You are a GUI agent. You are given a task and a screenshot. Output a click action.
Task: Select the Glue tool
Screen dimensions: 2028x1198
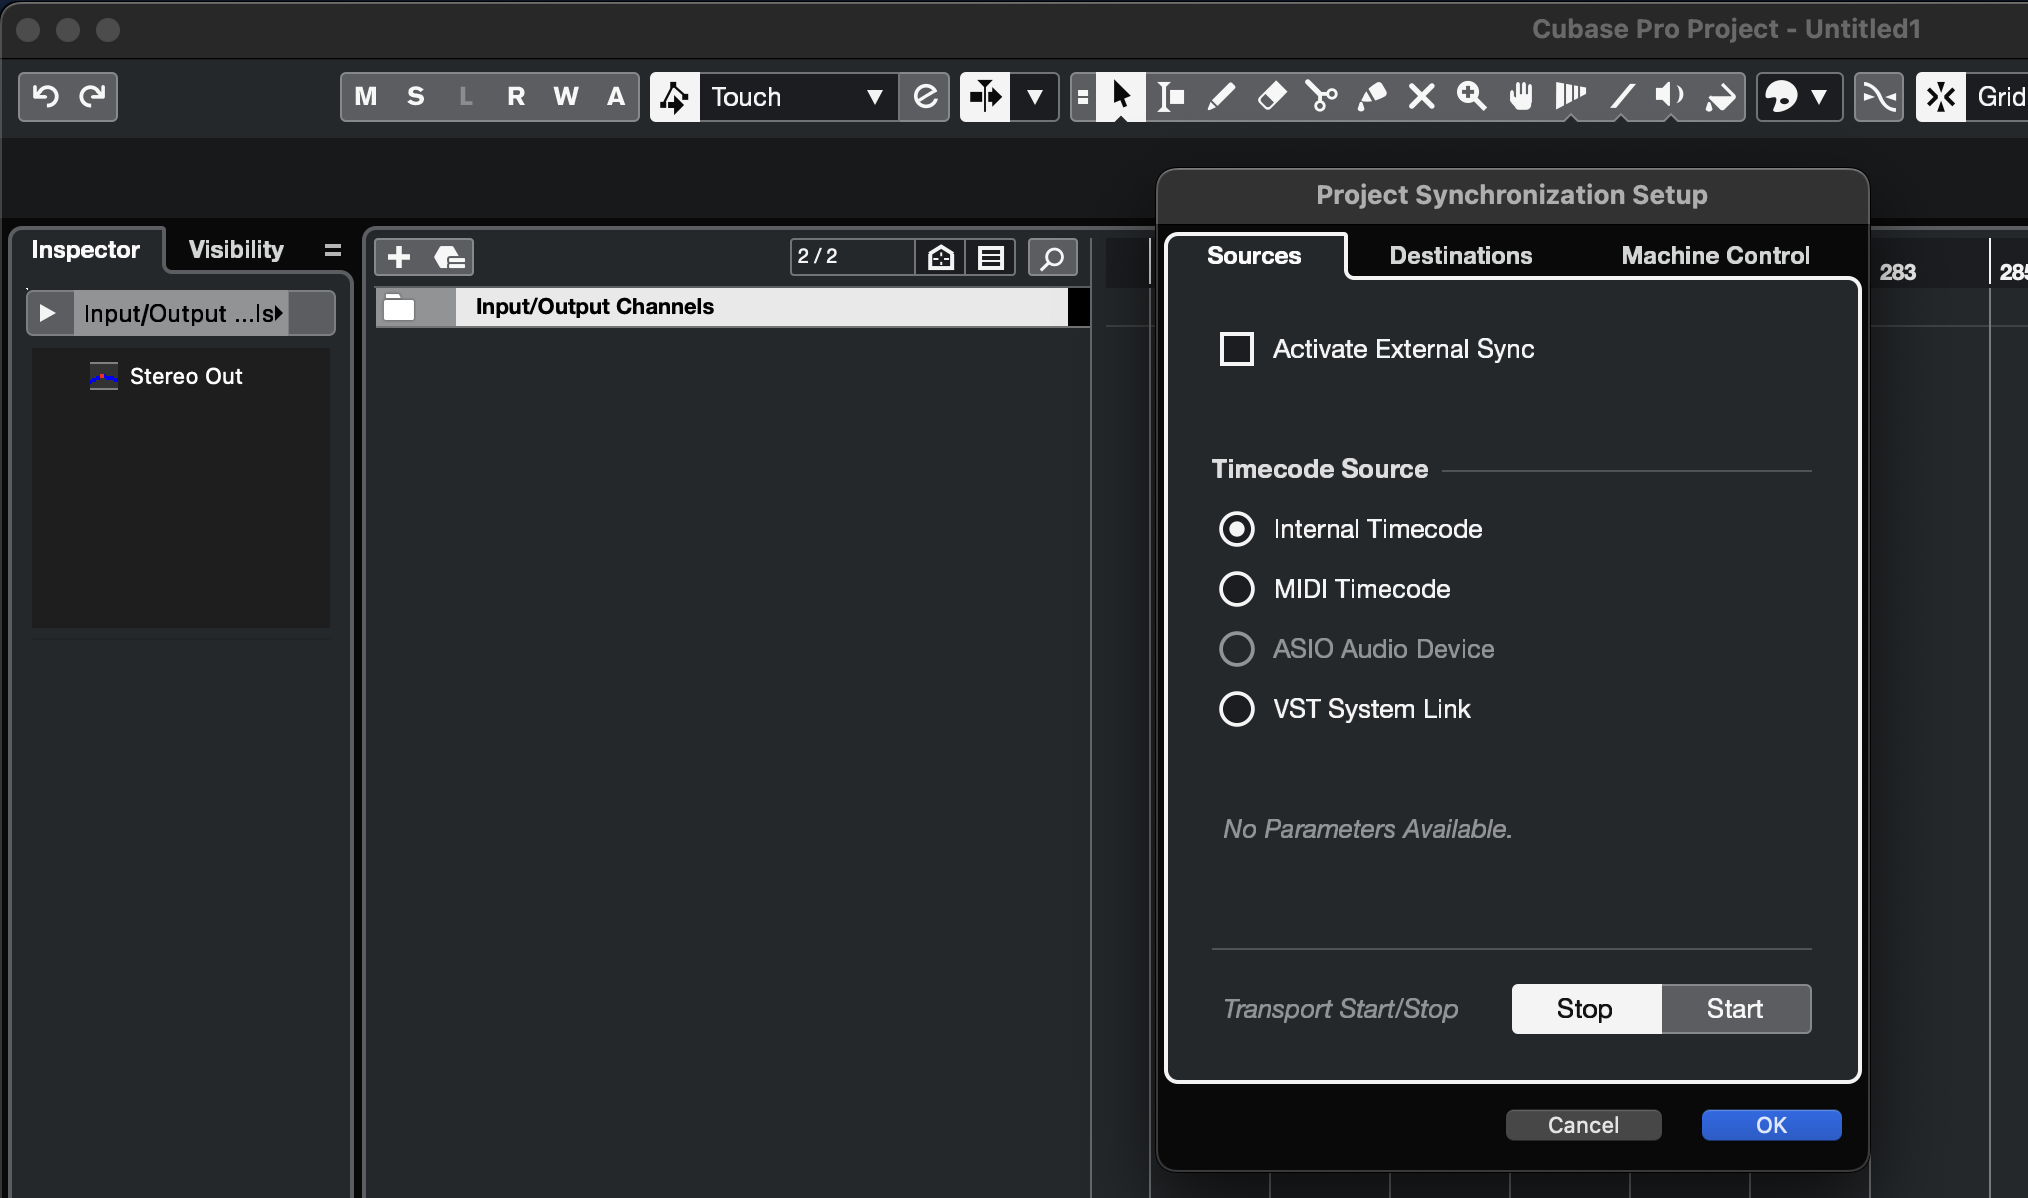click(1371, 97)
